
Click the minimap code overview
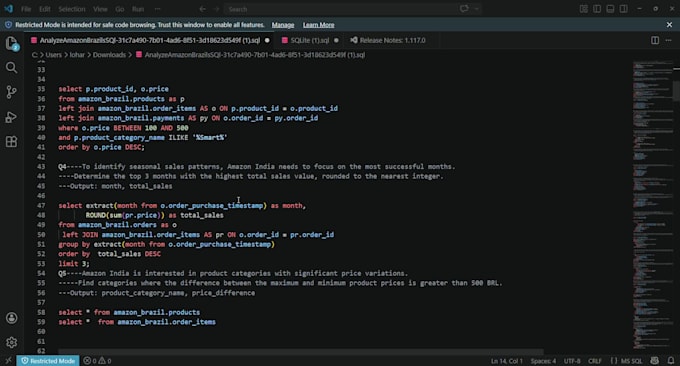pos(652,204)
